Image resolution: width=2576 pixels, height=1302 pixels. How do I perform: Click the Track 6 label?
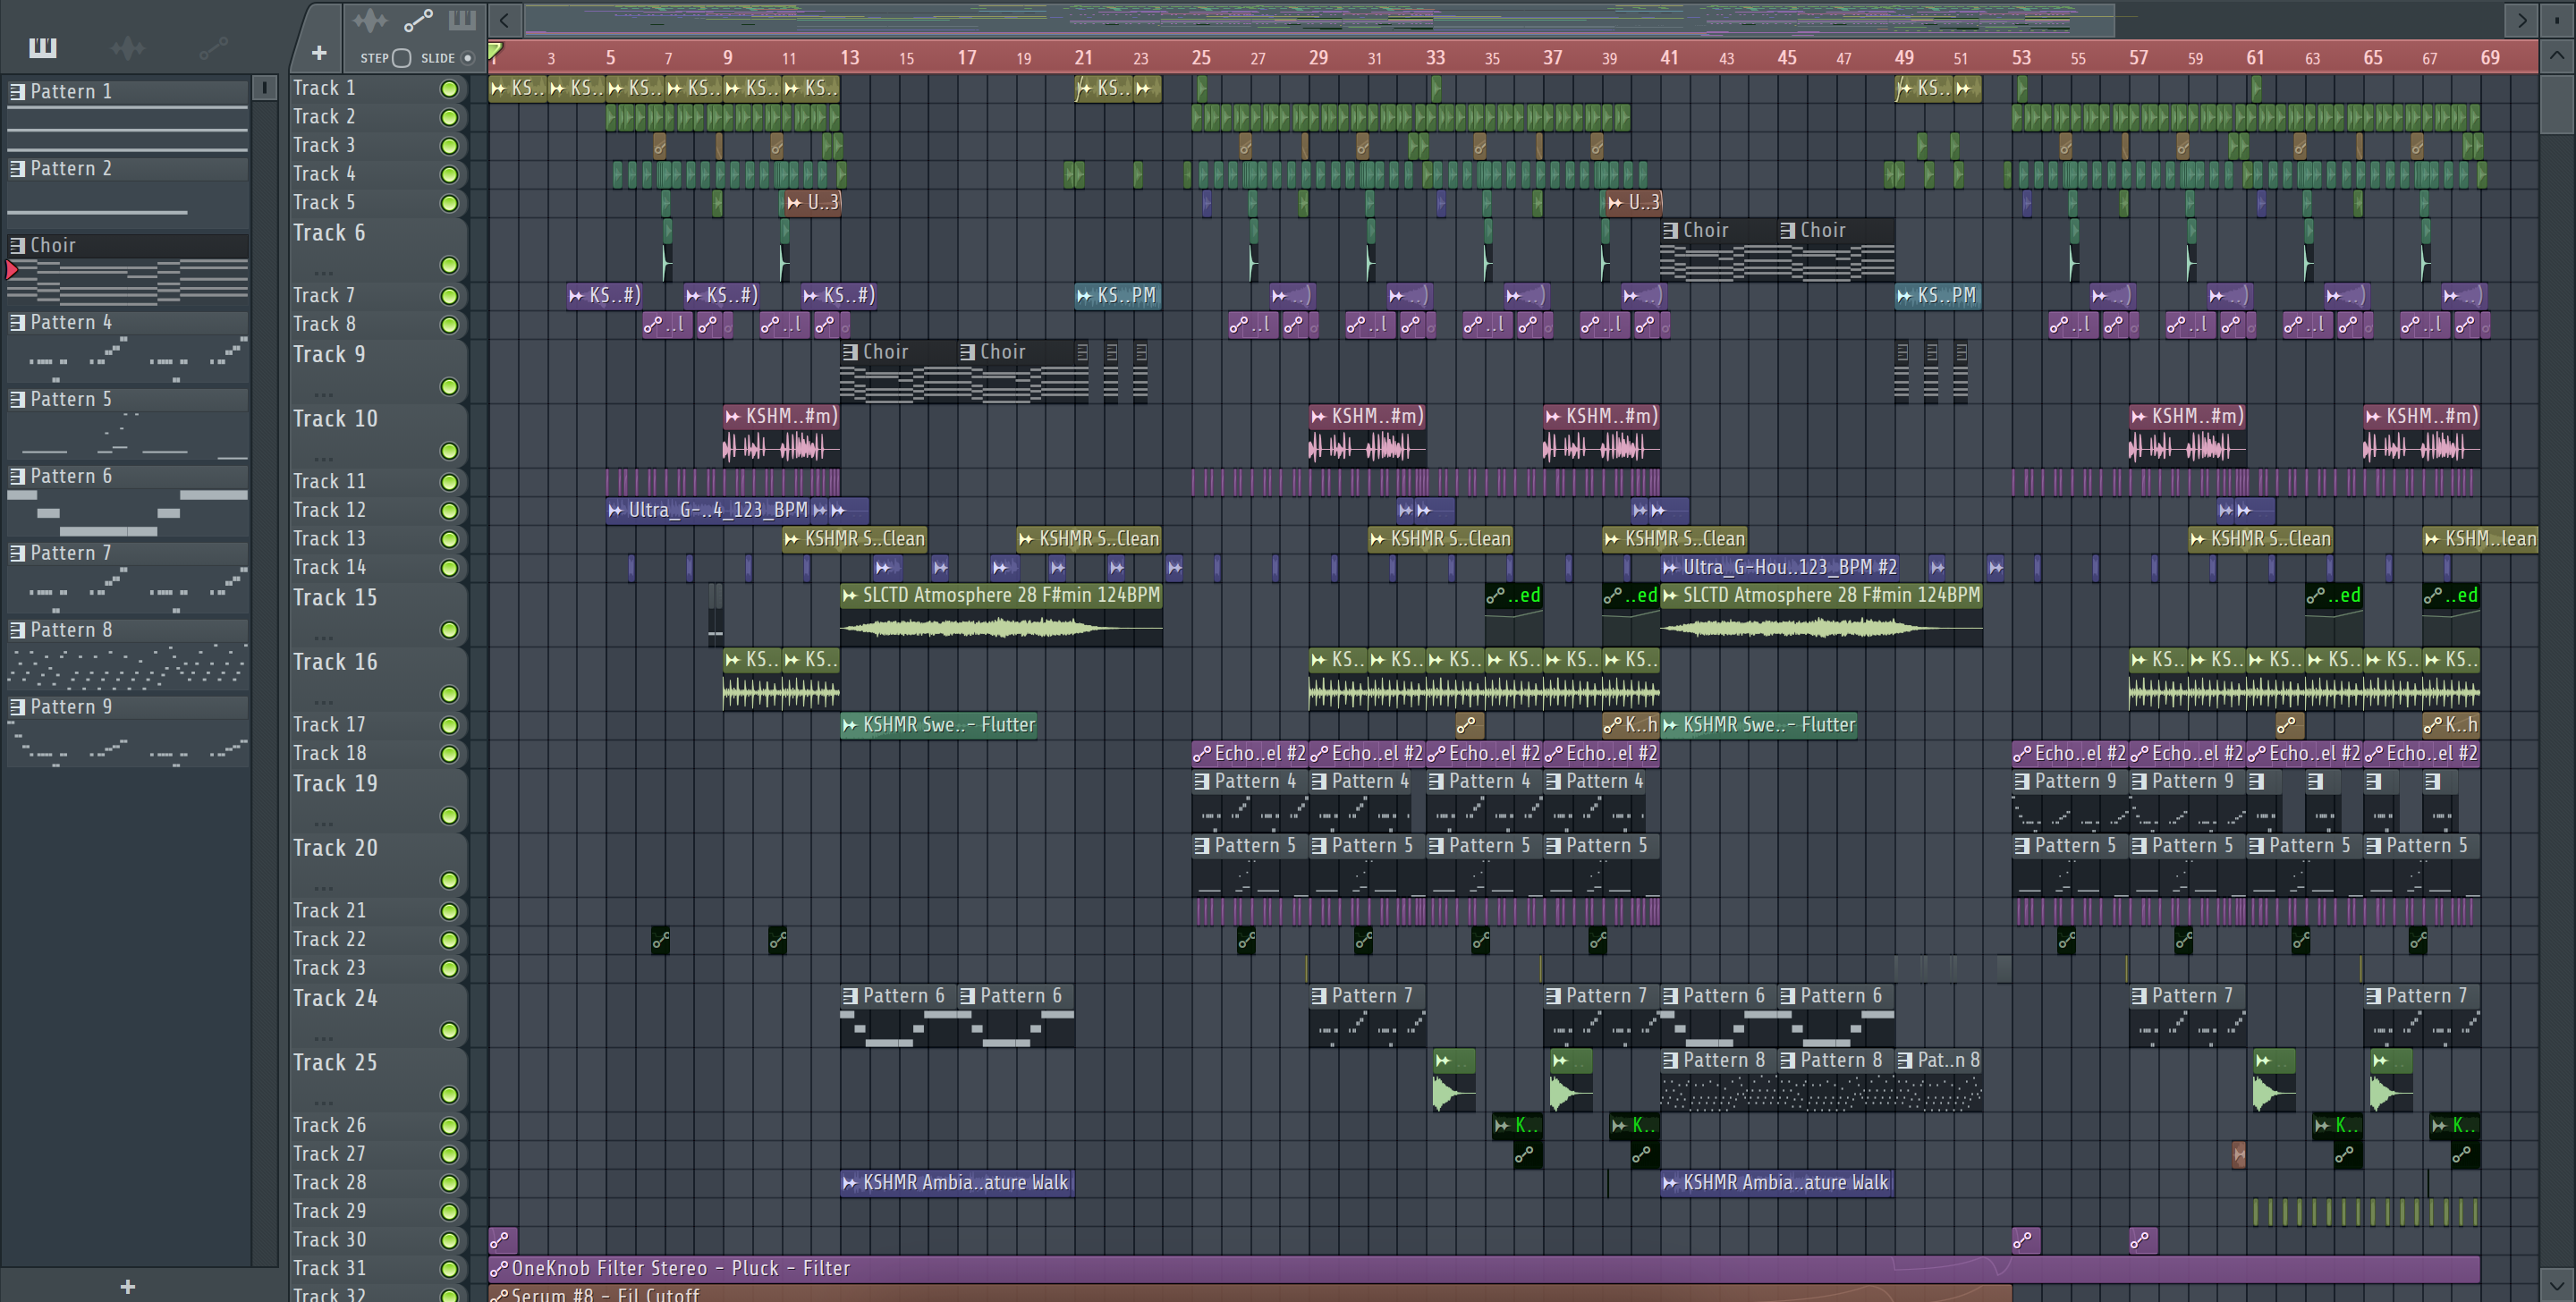click(x=329, y=234)
